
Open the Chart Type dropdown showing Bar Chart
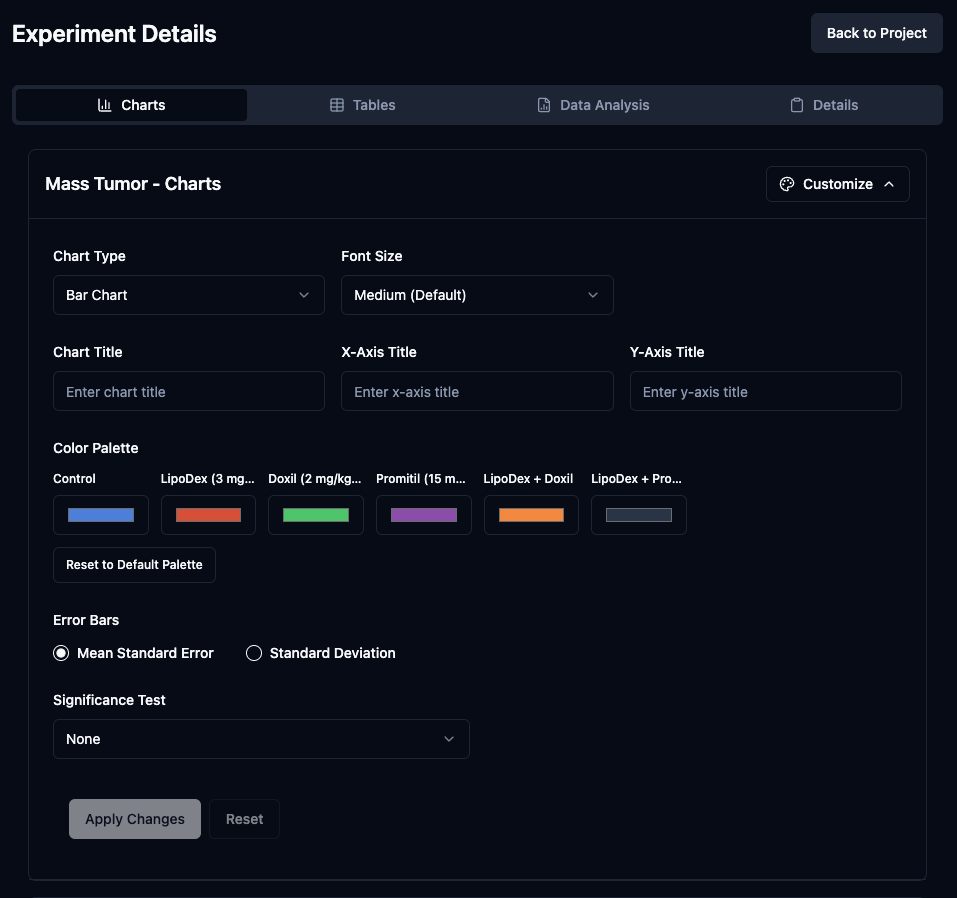click(x=189, y=295)
